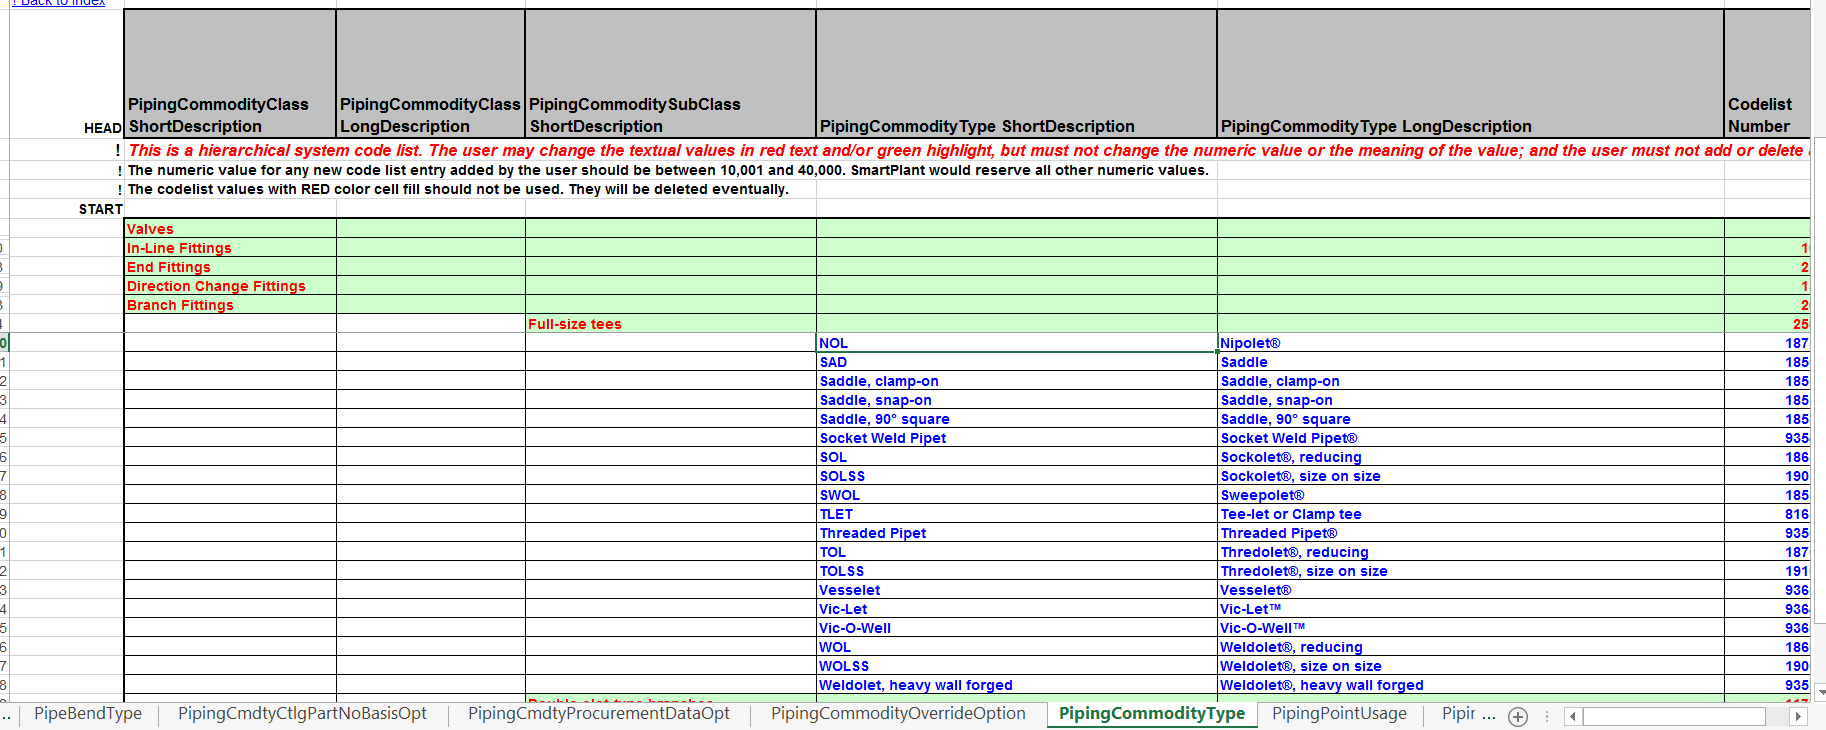This screenshot has width=1826, height=730.
Task: Select the Vesselet short description cell
Action: [1017, 590]
